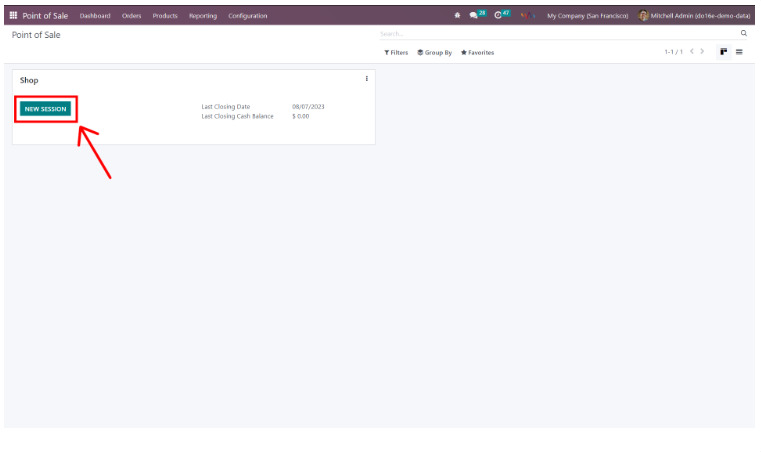Open the chat messages icon

[x=474, y=16]
